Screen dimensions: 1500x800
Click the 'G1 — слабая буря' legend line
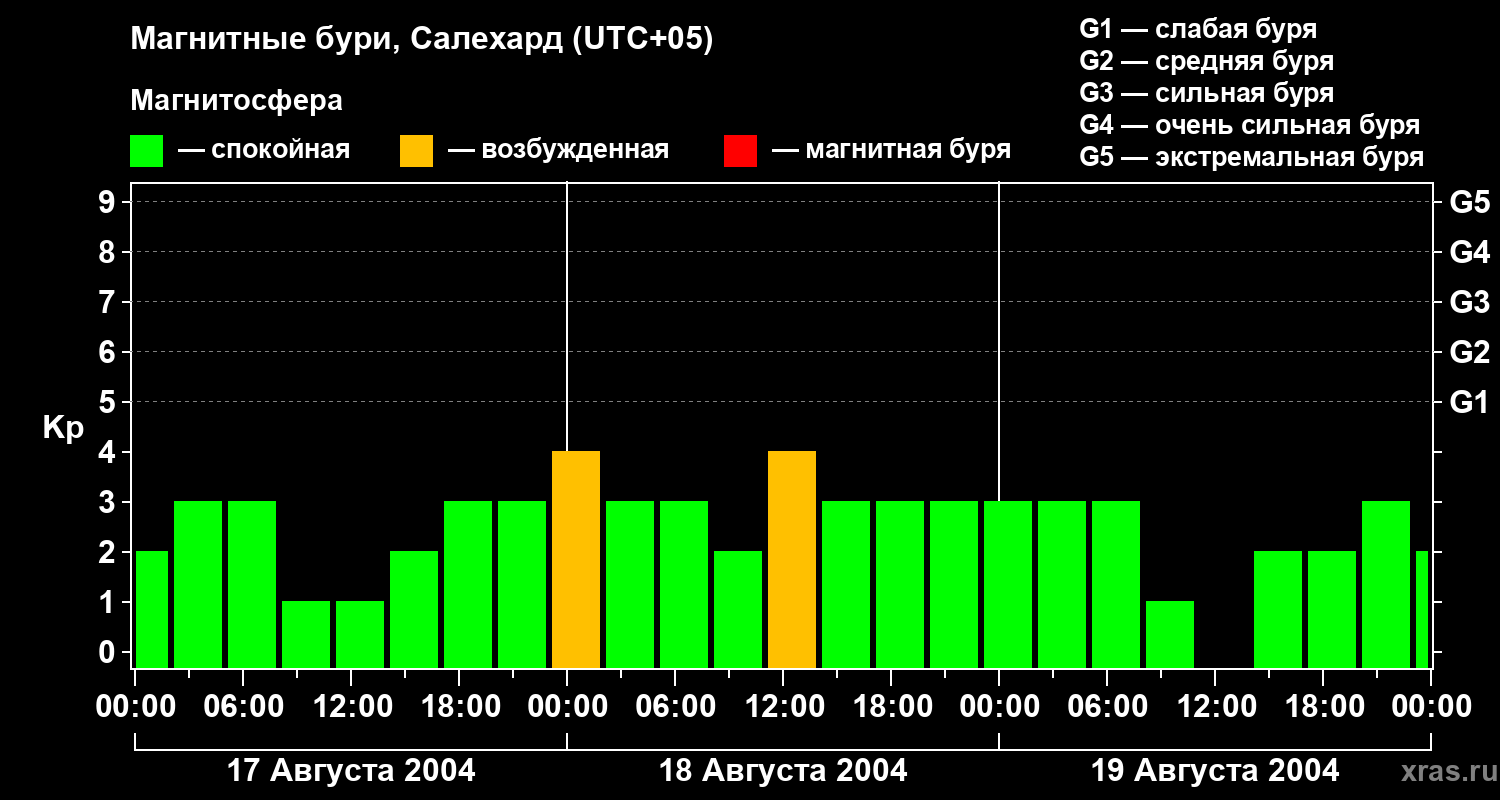(x=1198, y=29)
